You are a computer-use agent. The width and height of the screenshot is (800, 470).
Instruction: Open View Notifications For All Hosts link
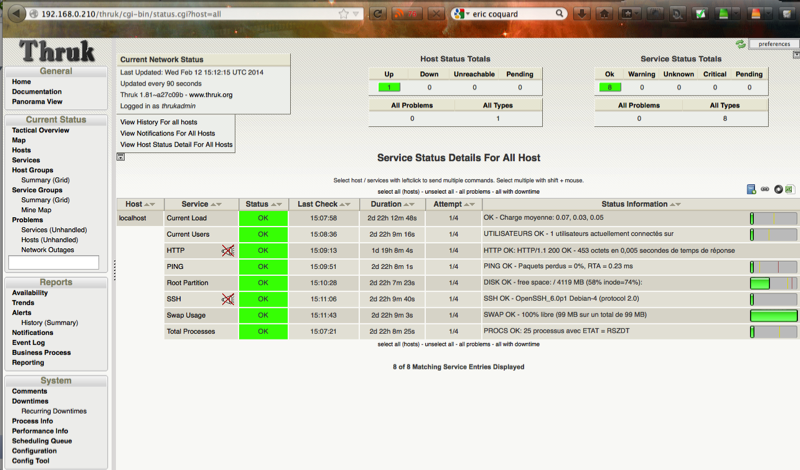coord(167,132)
